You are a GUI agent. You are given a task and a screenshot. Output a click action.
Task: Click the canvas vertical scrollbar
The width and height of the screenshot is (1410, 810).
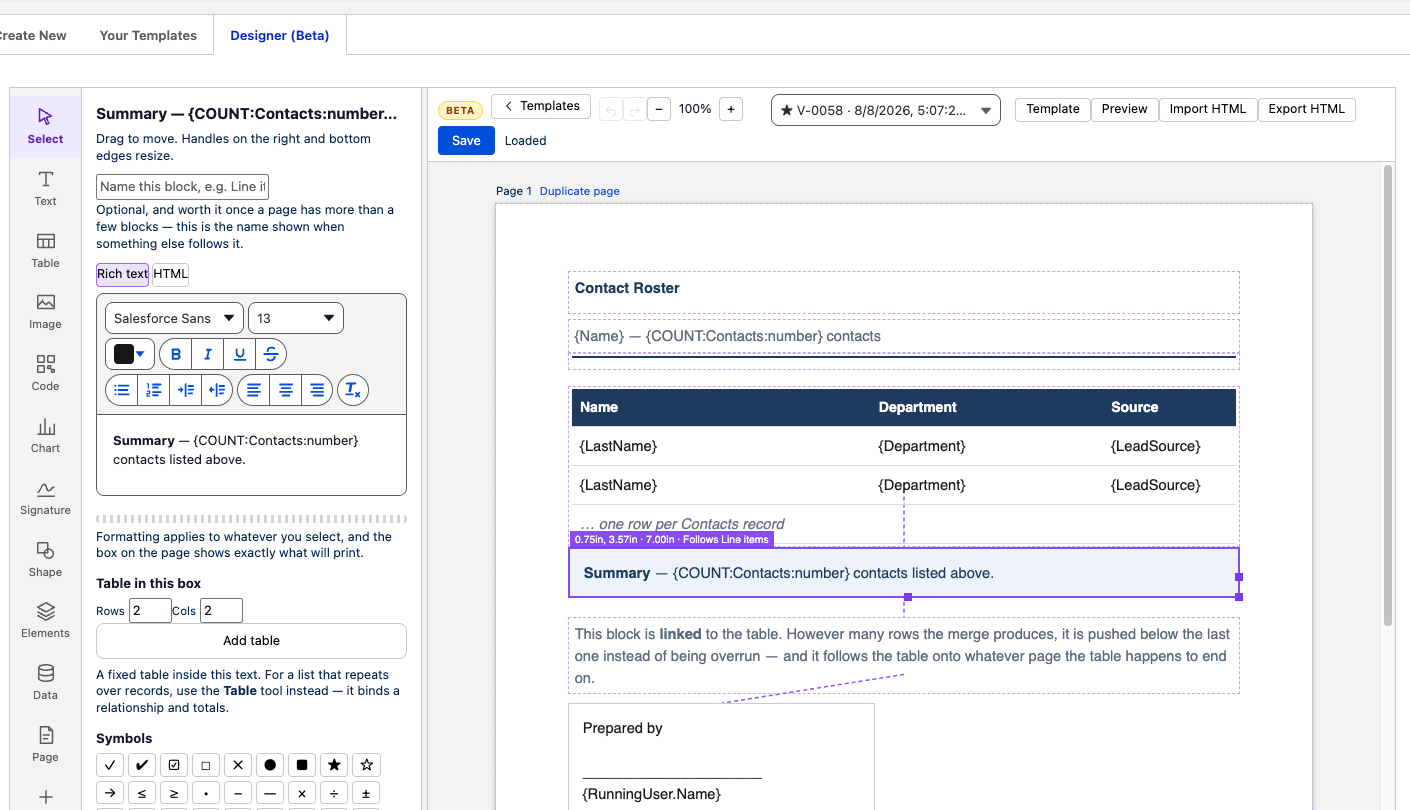[1387, 395]
